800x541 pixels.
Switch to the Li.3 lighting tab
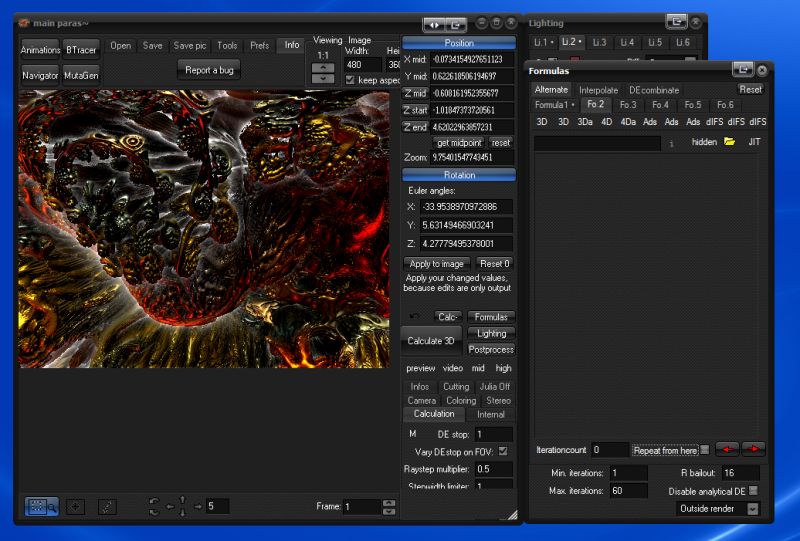599,42
